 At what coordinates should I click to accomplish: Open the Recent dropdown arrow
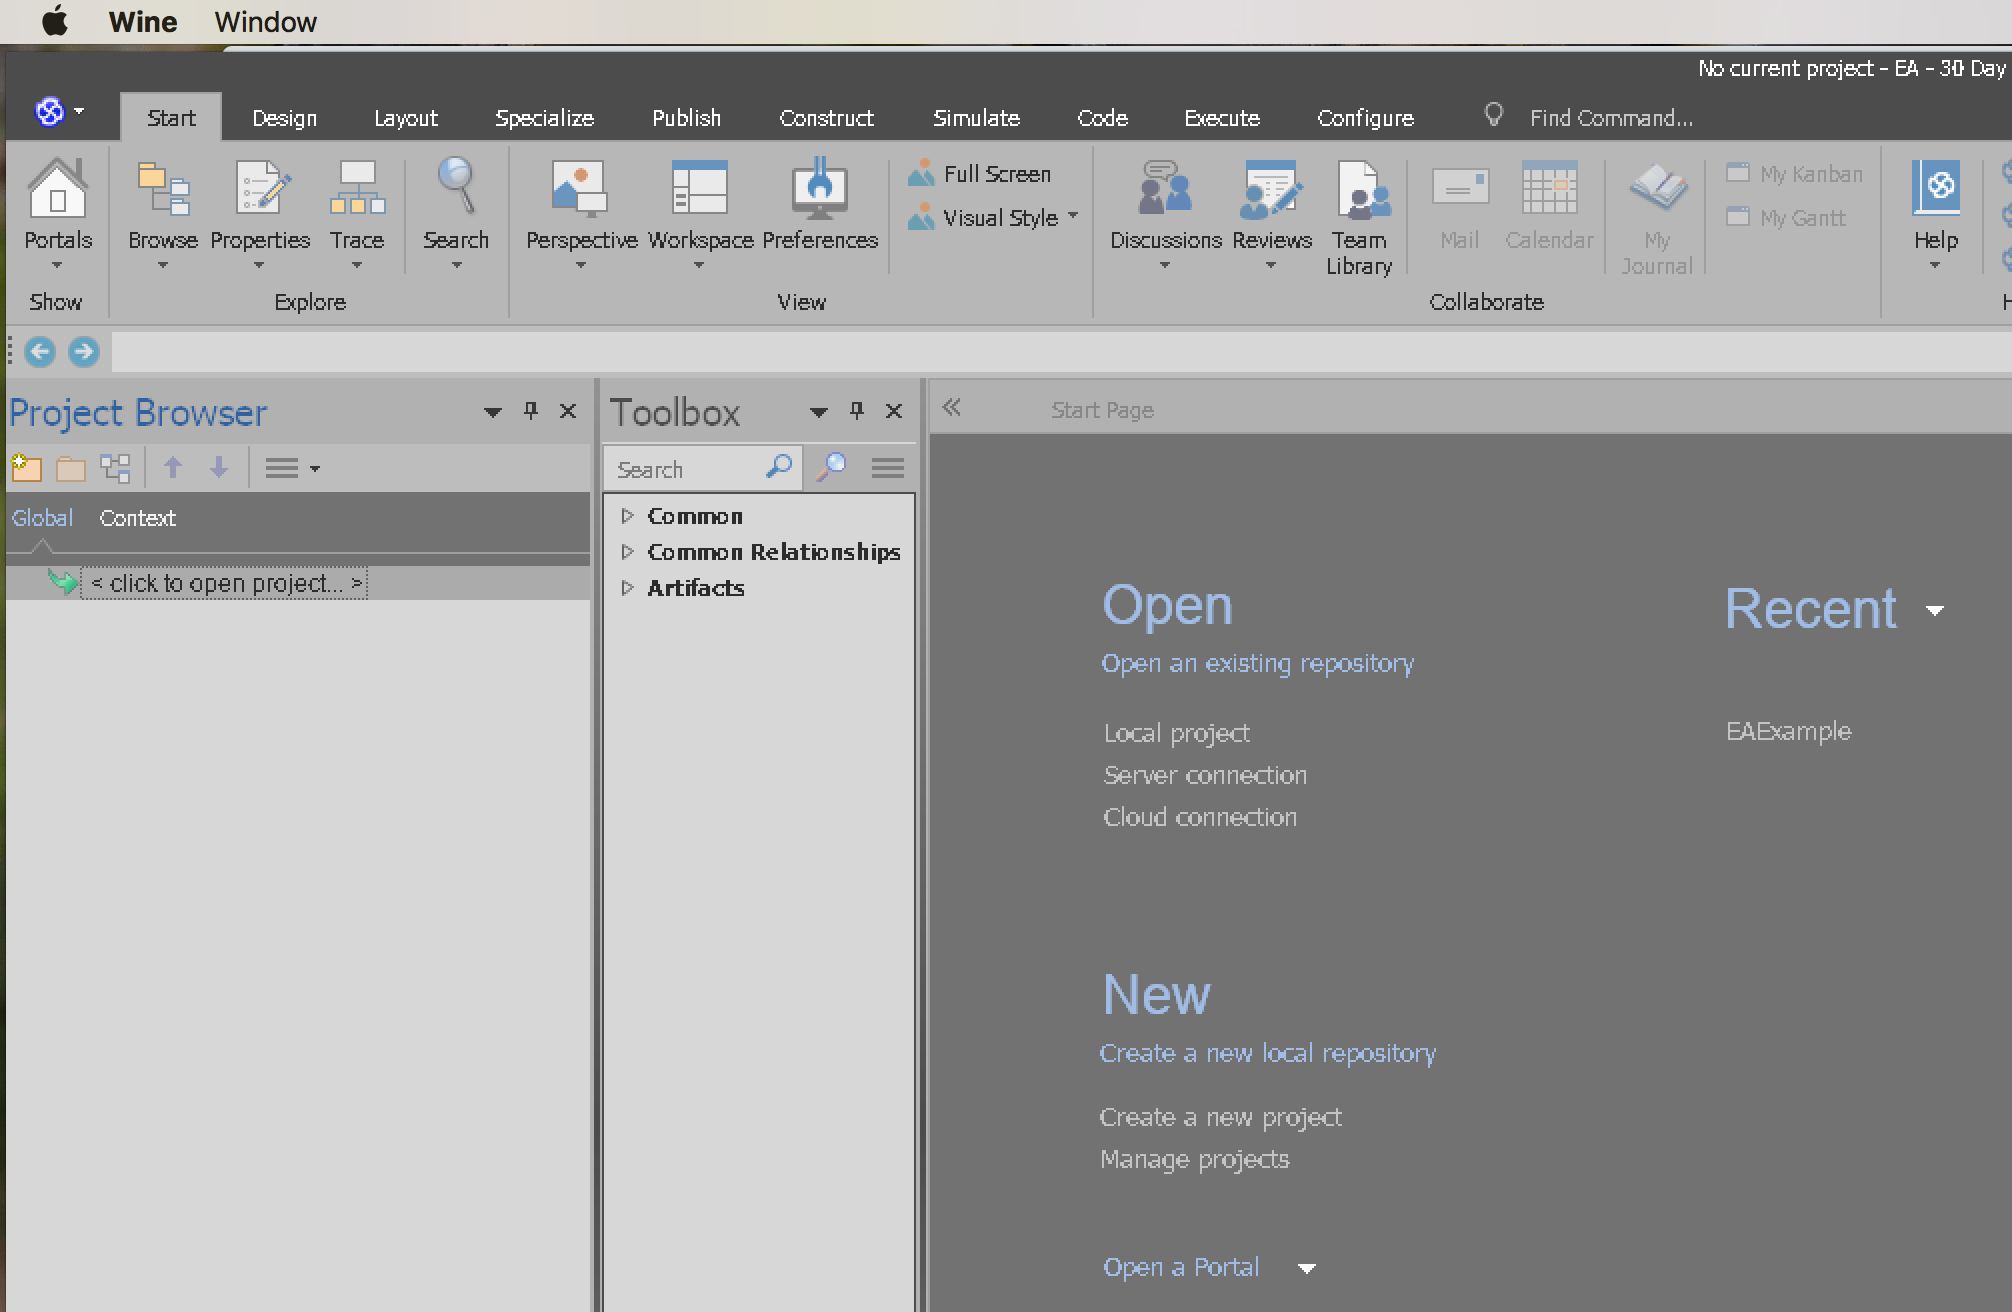click(1935, 611)
